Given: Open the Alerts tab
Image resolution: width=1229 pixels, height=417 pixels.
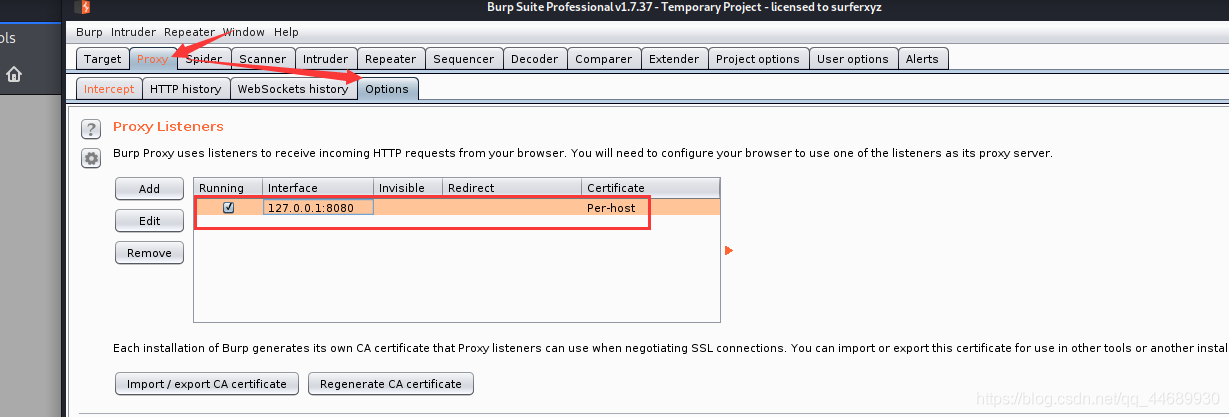Looking at the screenshot, I should [922, 59].
